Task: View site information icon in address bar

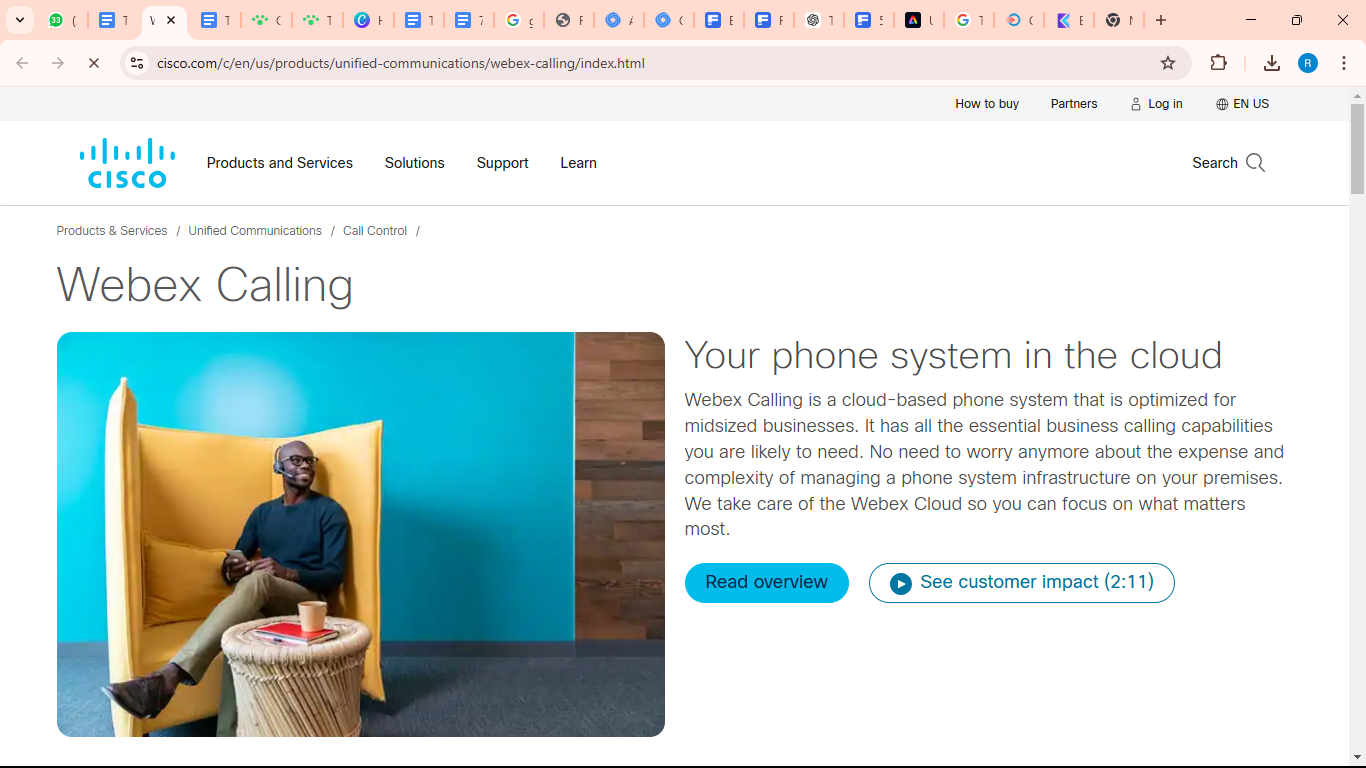Action: (x=137, y=63)
